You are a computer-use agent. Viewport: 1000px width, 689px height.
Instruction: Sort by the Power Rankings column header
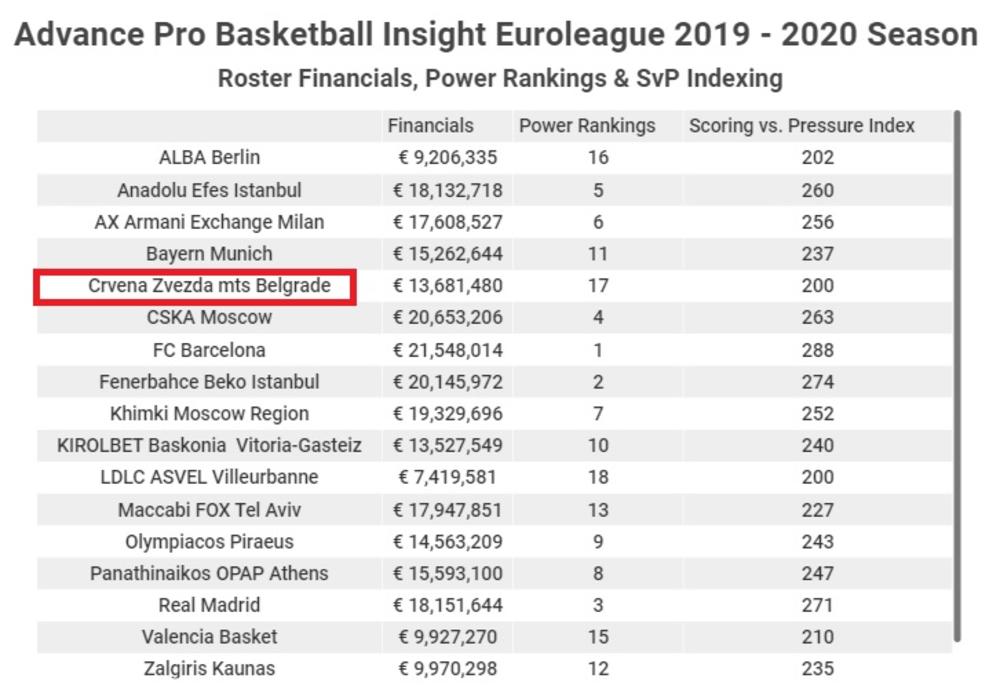point(587,126)
